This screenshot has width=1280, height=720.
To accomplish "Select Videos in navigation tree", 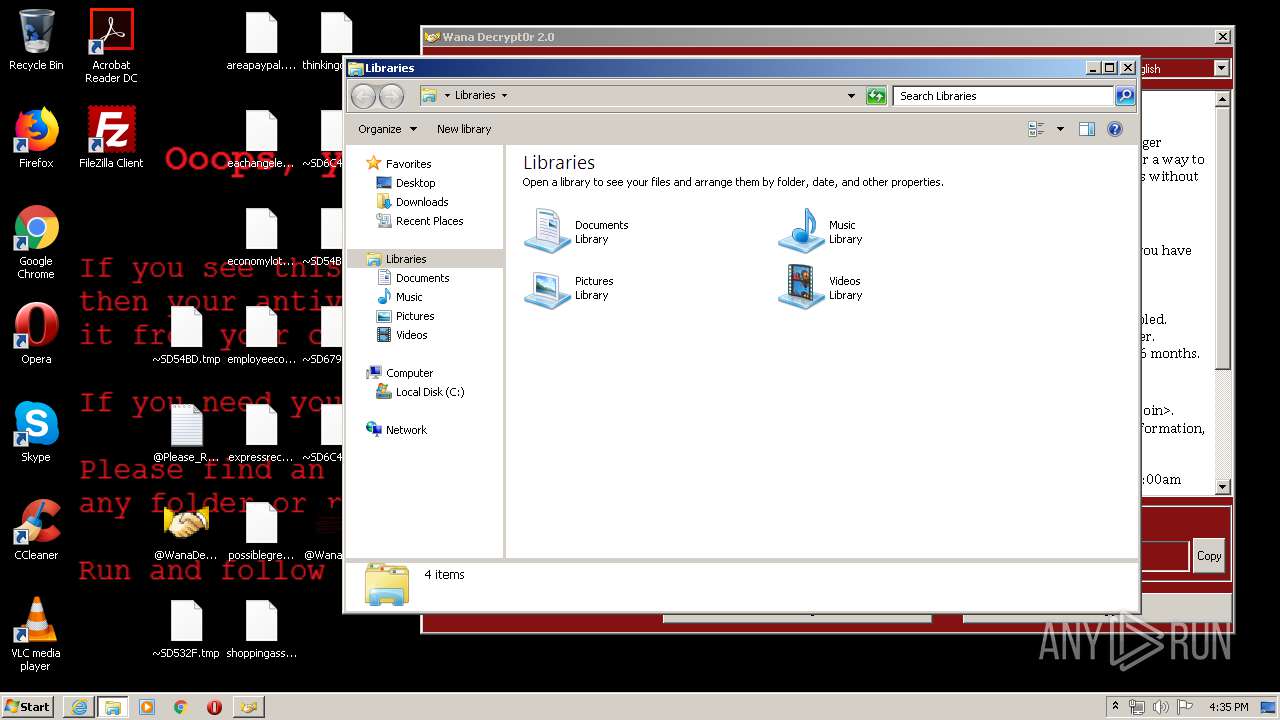I will coord(411,335).
